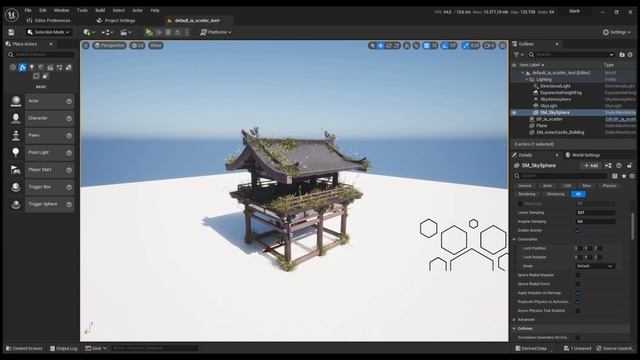The image size is (640, 360).
Task: Click the Show button in viewport
Action: tap(156, 45)
